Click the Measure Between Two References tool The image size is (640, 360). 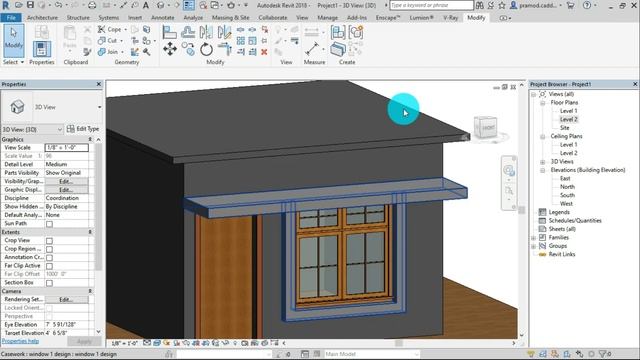(x=312, y=49)
